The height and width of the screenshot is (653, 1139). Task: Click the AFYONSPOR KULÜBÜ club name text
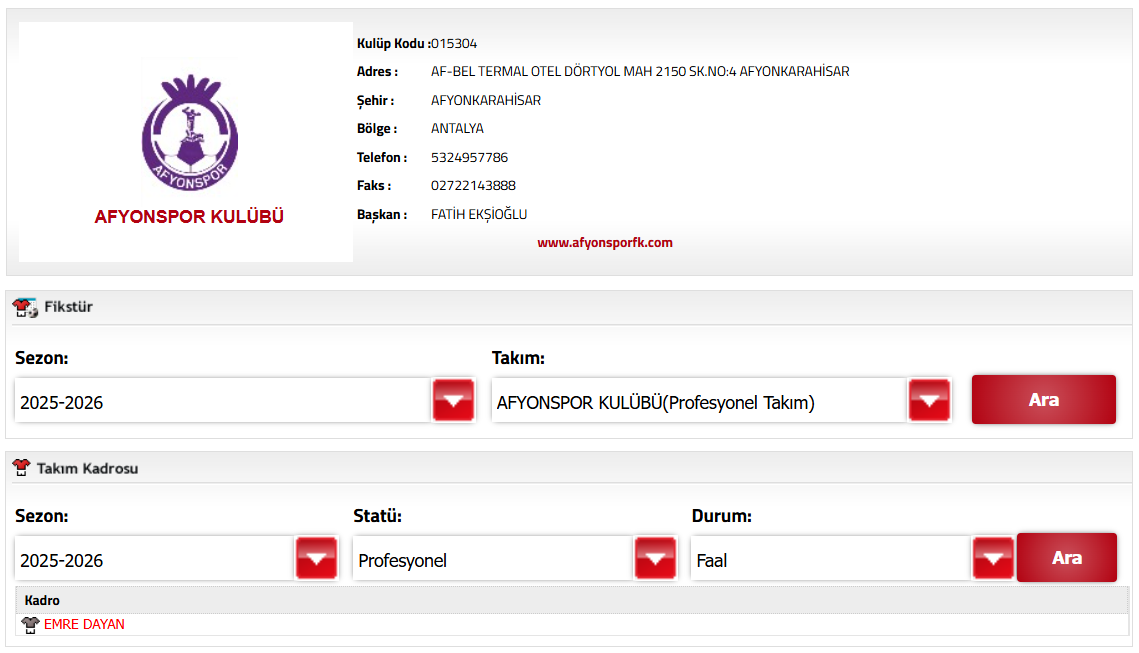pyautogui.click(x=189, y=216)
